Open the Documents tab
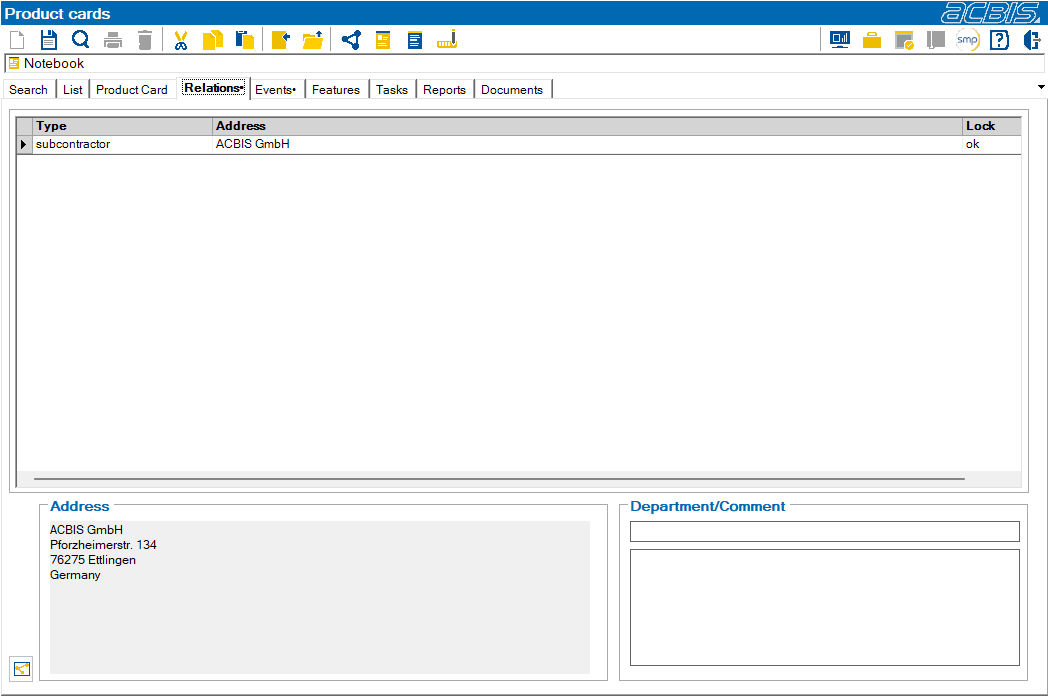Viewport: 1048px width, 697px height. [x=512, y=90]
